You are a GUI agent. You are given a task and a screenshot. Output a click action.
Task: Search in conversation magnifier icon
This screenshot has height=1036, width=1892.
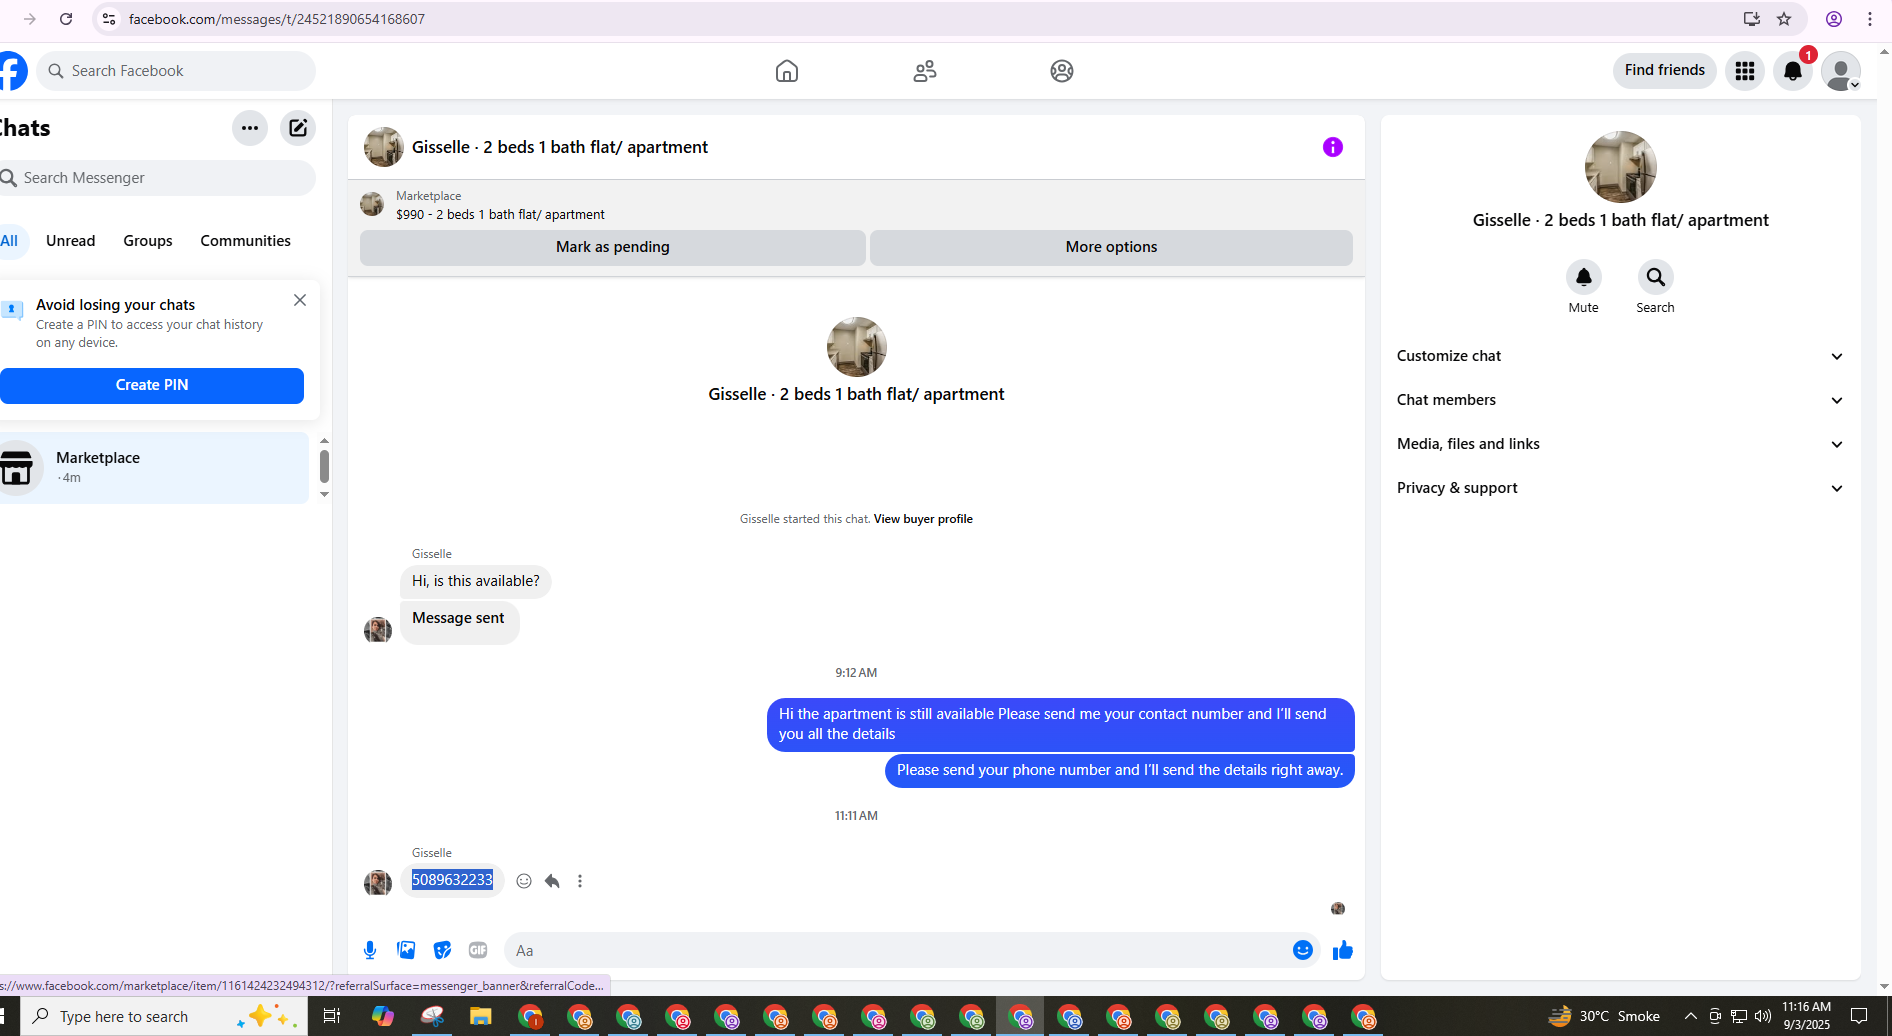pyautogui.click(x=1655, y=277)
